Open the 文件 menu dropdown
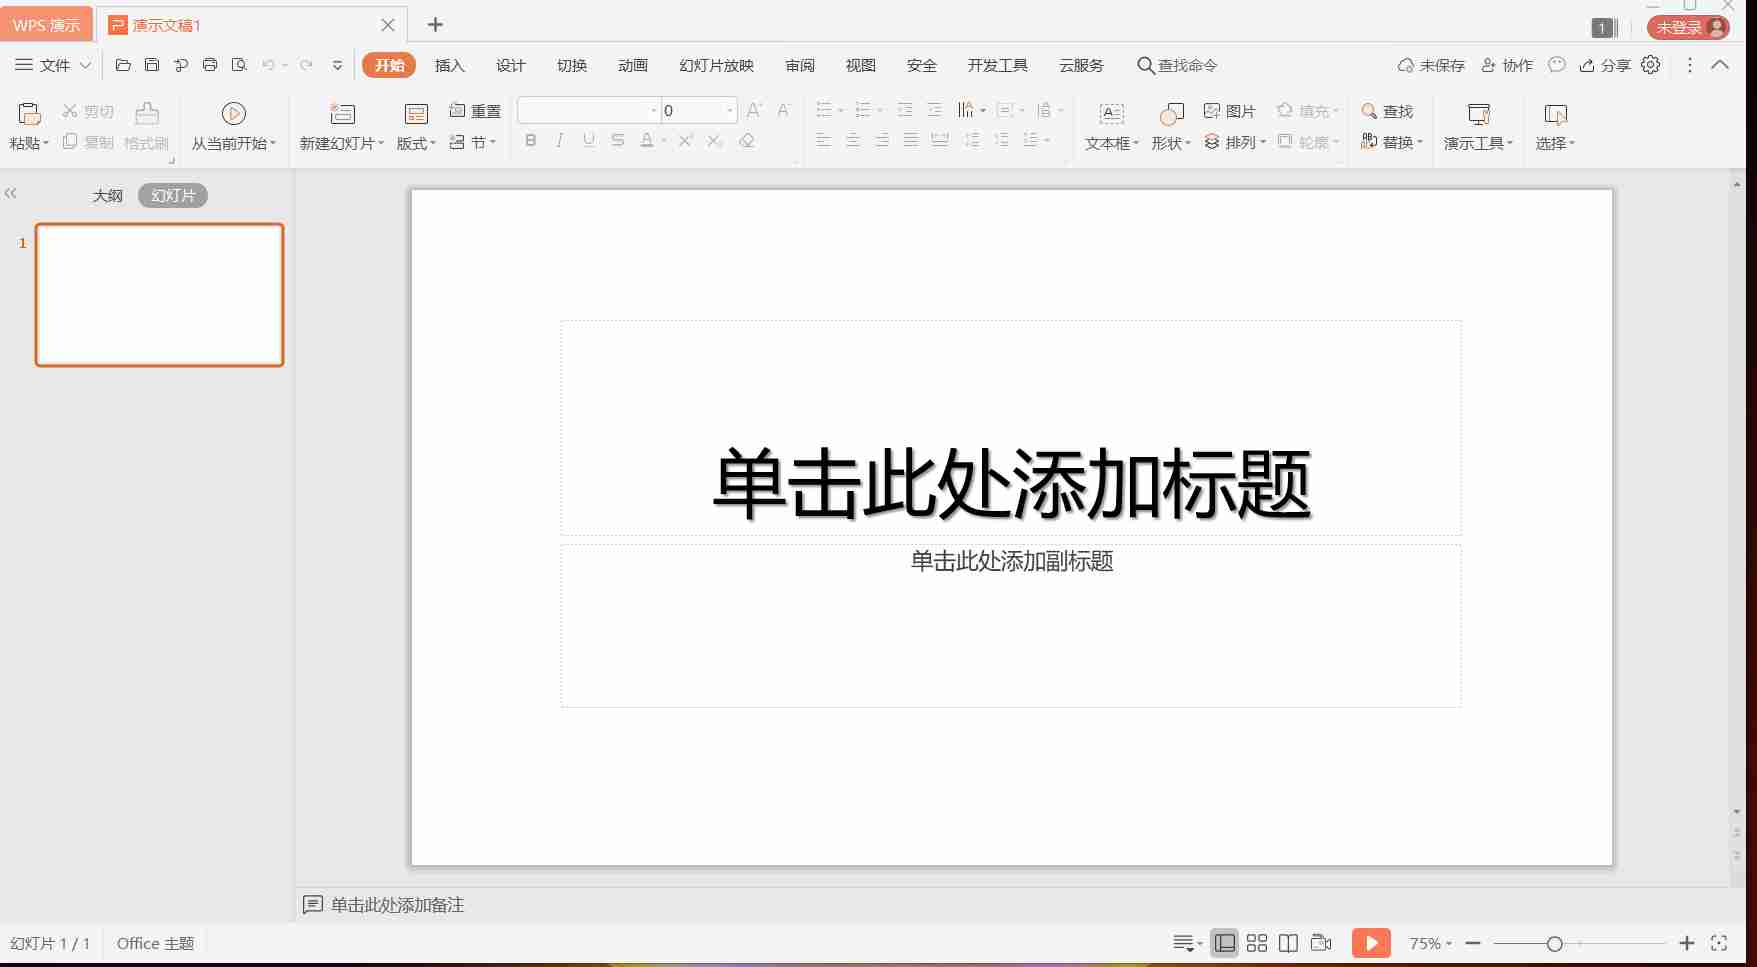This screenshot has height=967, width=1757. pyautogui.click(x=54, y=65)
